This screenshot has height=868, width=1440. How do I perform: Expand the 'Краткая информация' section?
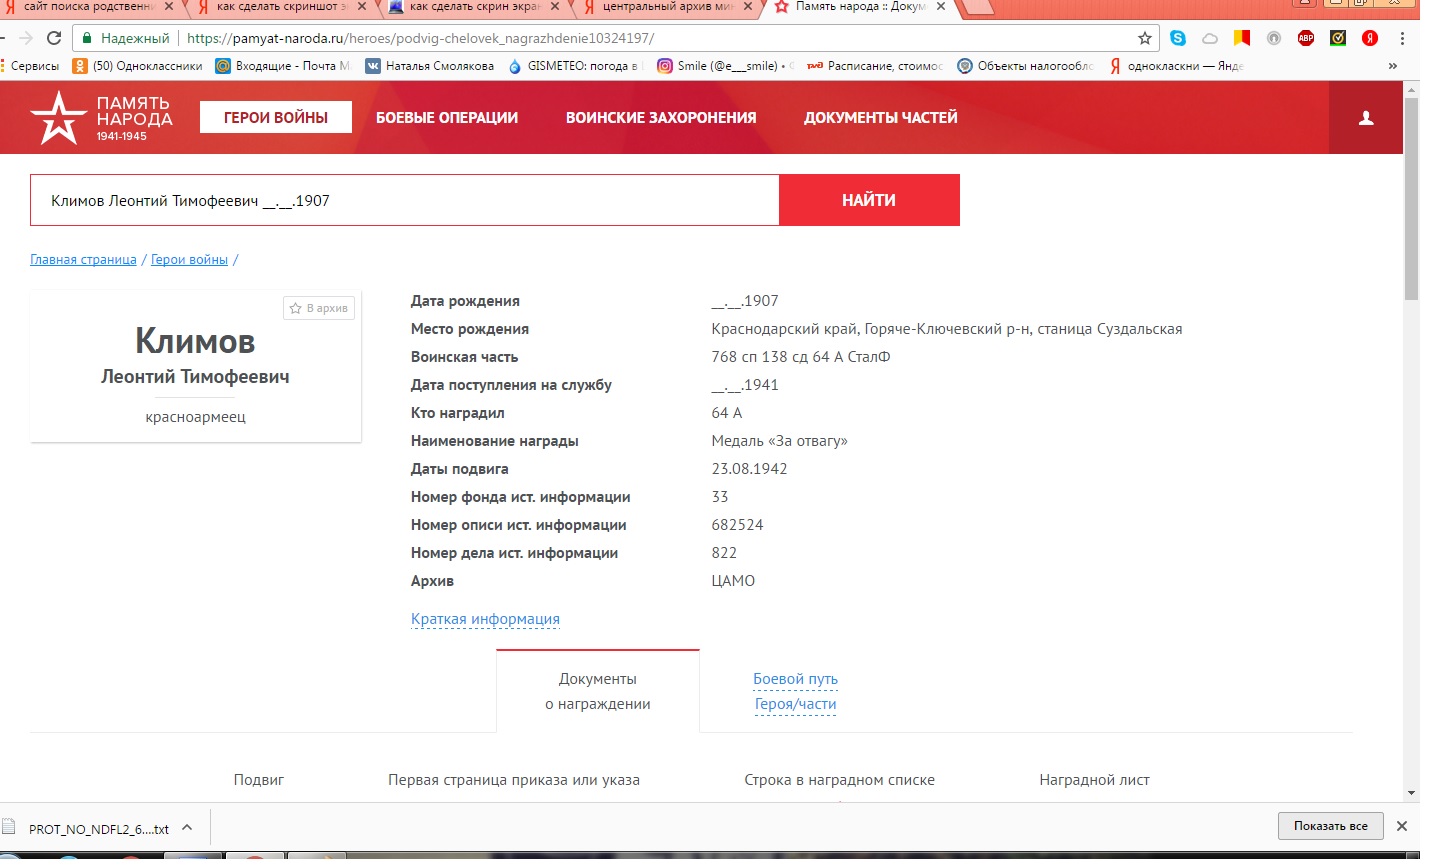(485, 619)
